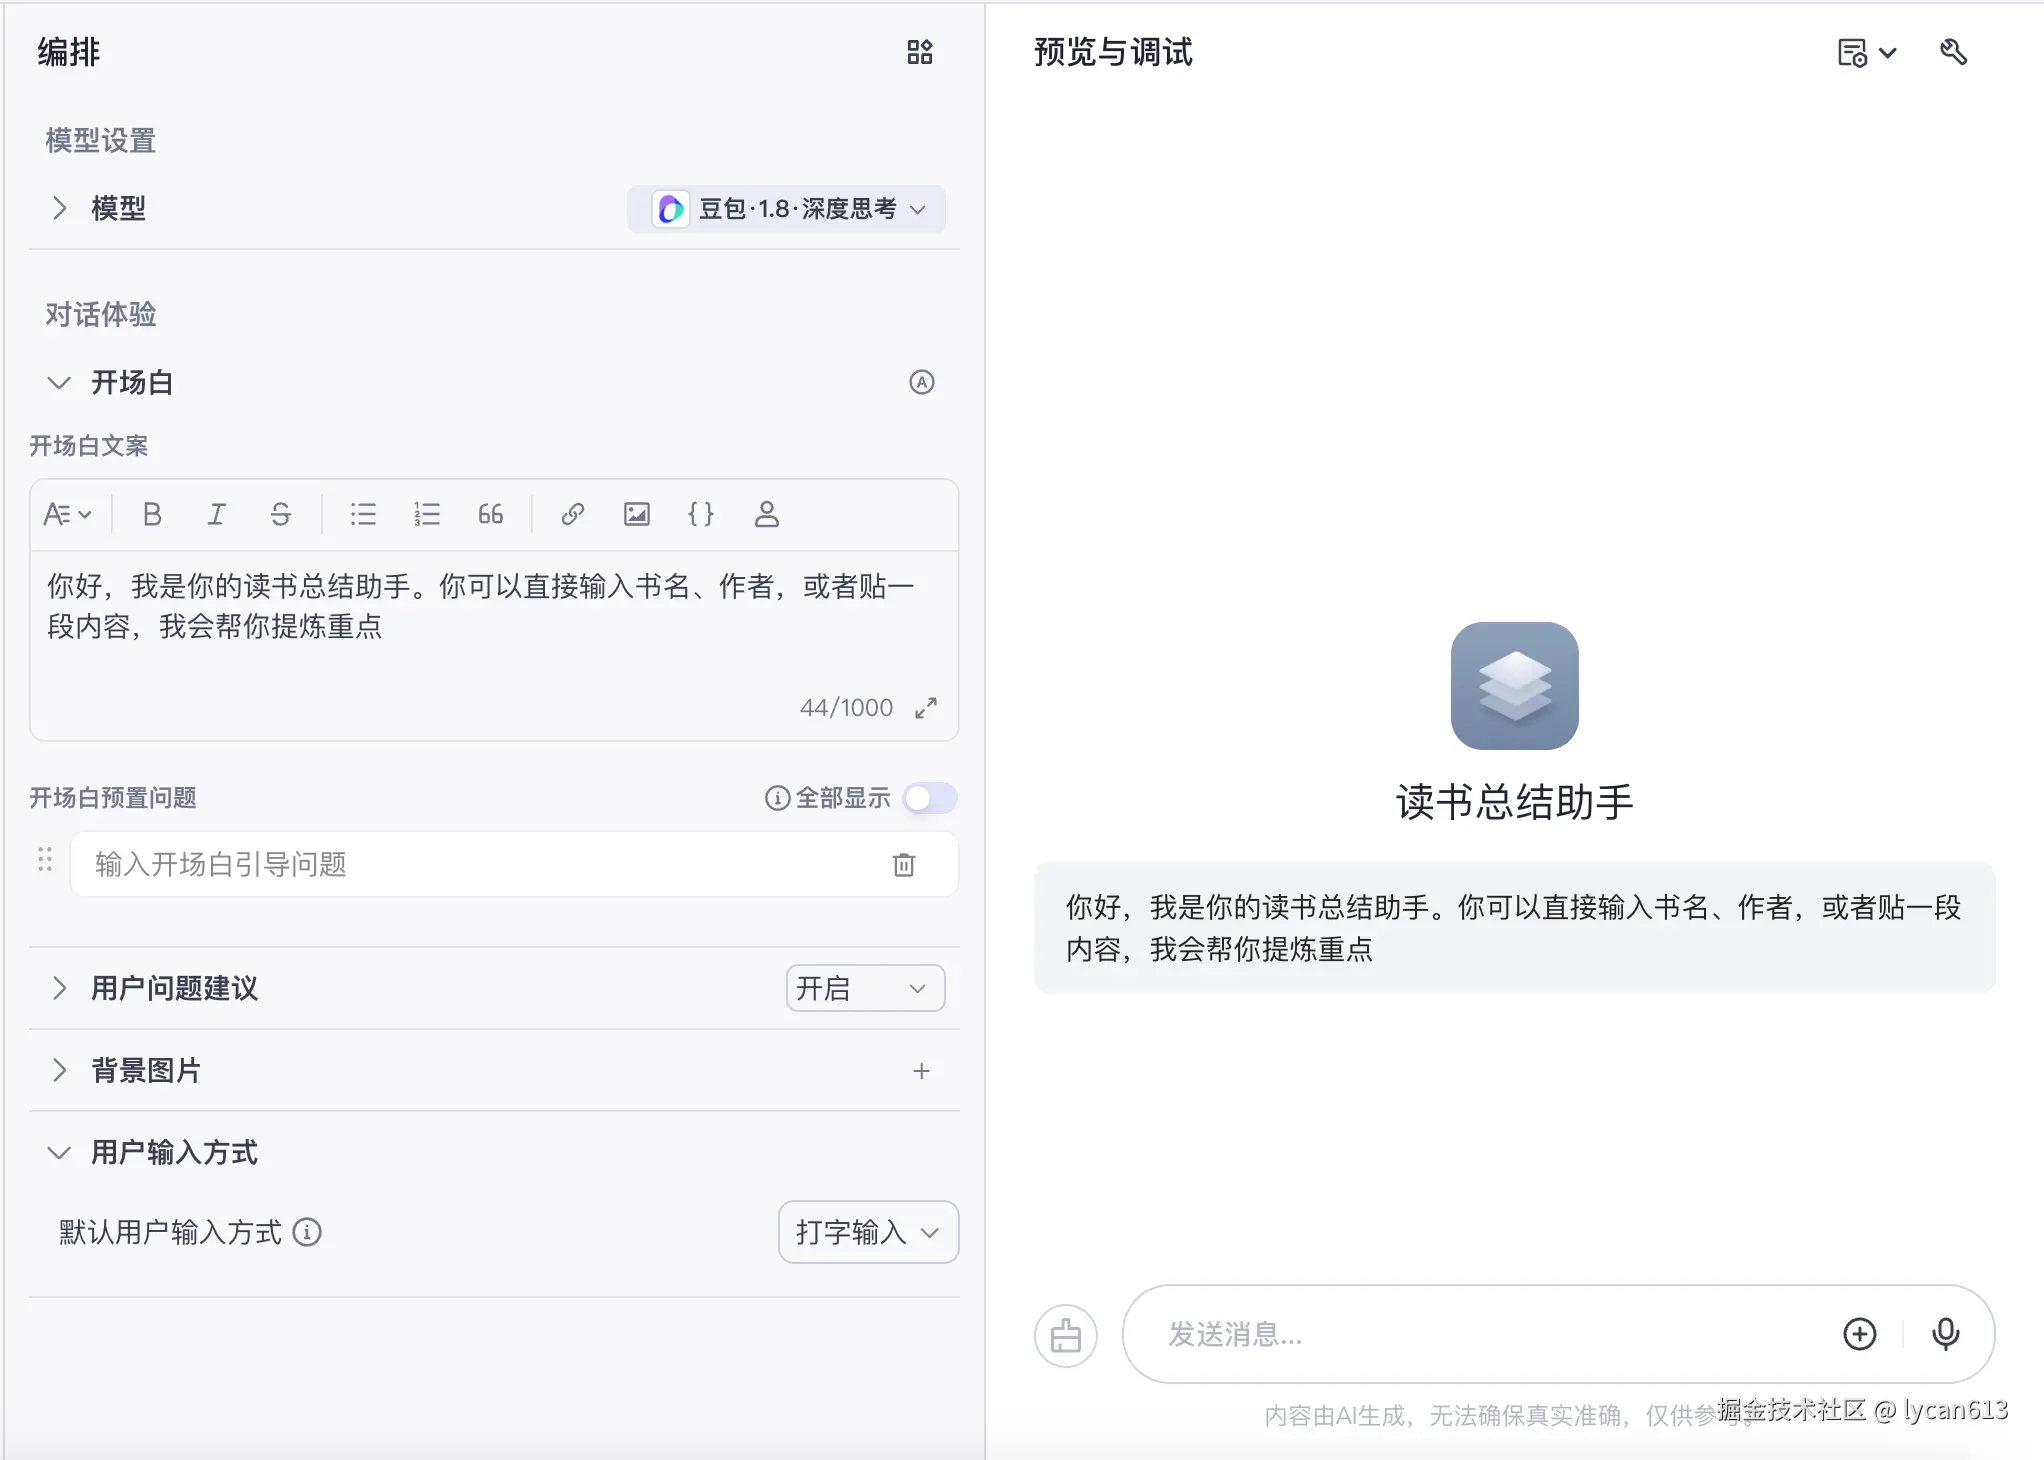The width and height of the screenshot is (2044, 1460).
Task: Insert a variable with curly braces icon
Action: pyautogui.click(x=701, y=514)
